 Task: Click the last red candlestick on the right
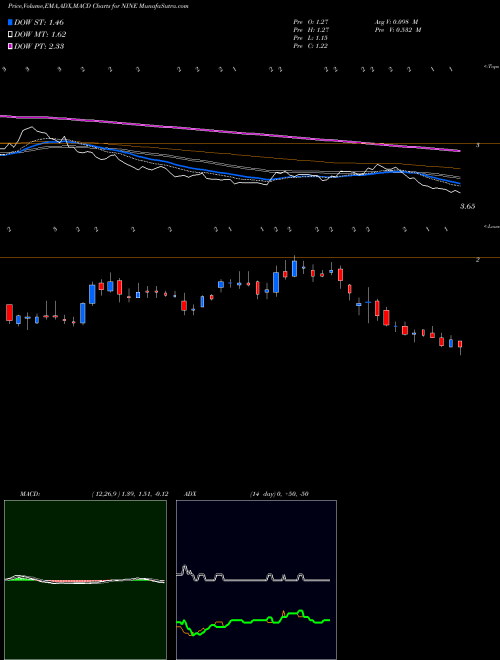(x=460, y=348)
